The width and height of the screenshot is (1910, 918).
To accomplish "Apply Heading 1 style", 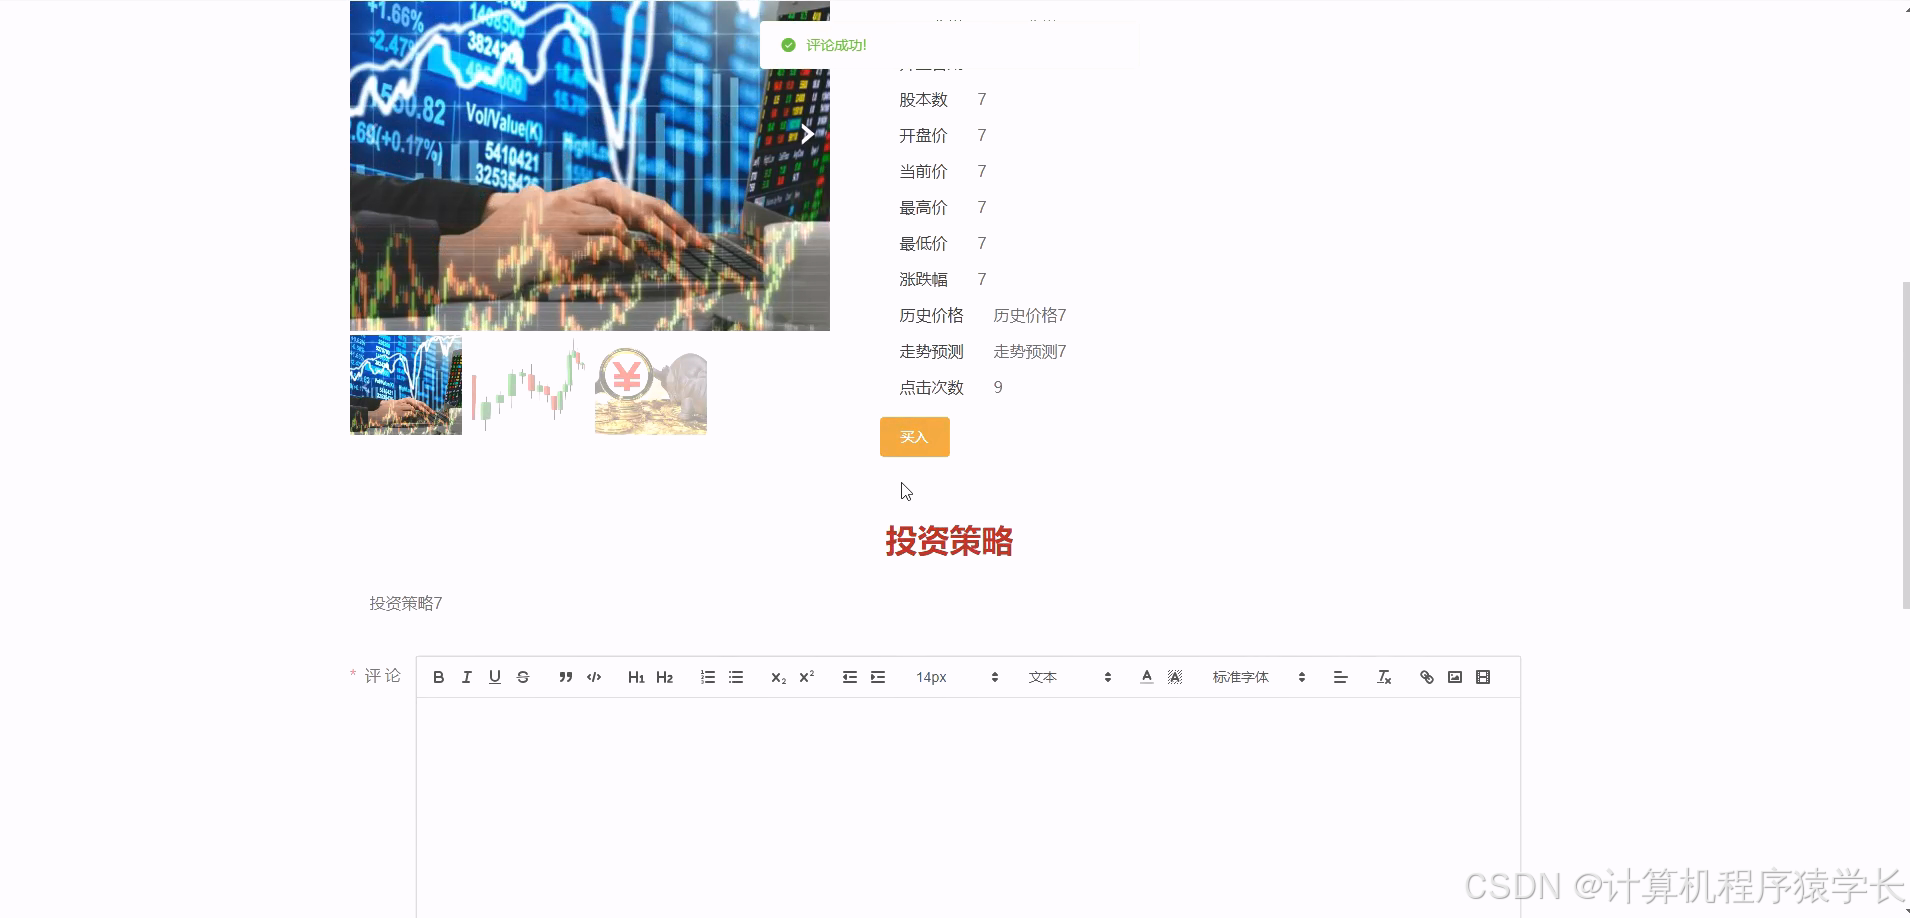I will click(636, 677).
